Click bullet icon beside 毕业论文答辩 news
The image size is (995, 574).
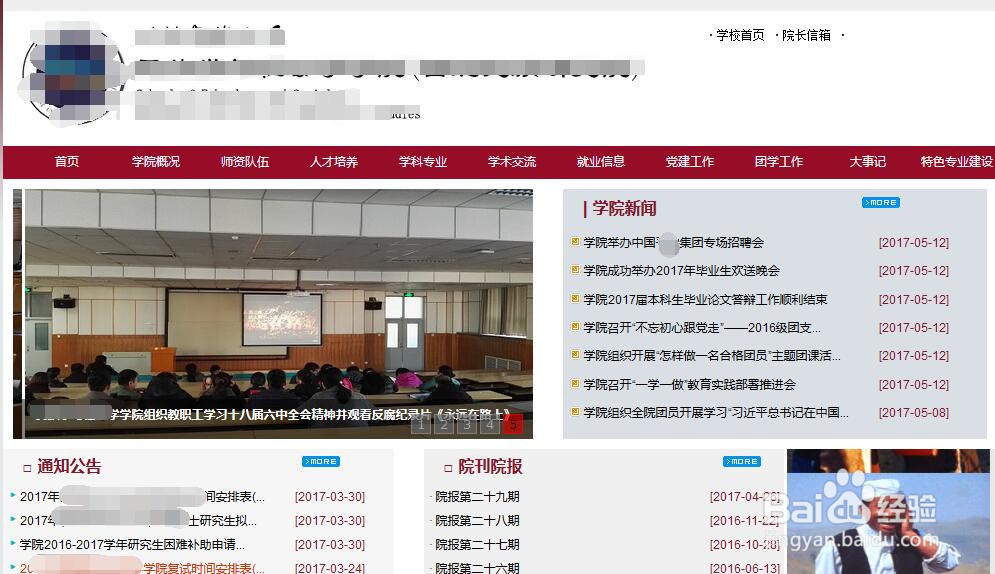575,299
